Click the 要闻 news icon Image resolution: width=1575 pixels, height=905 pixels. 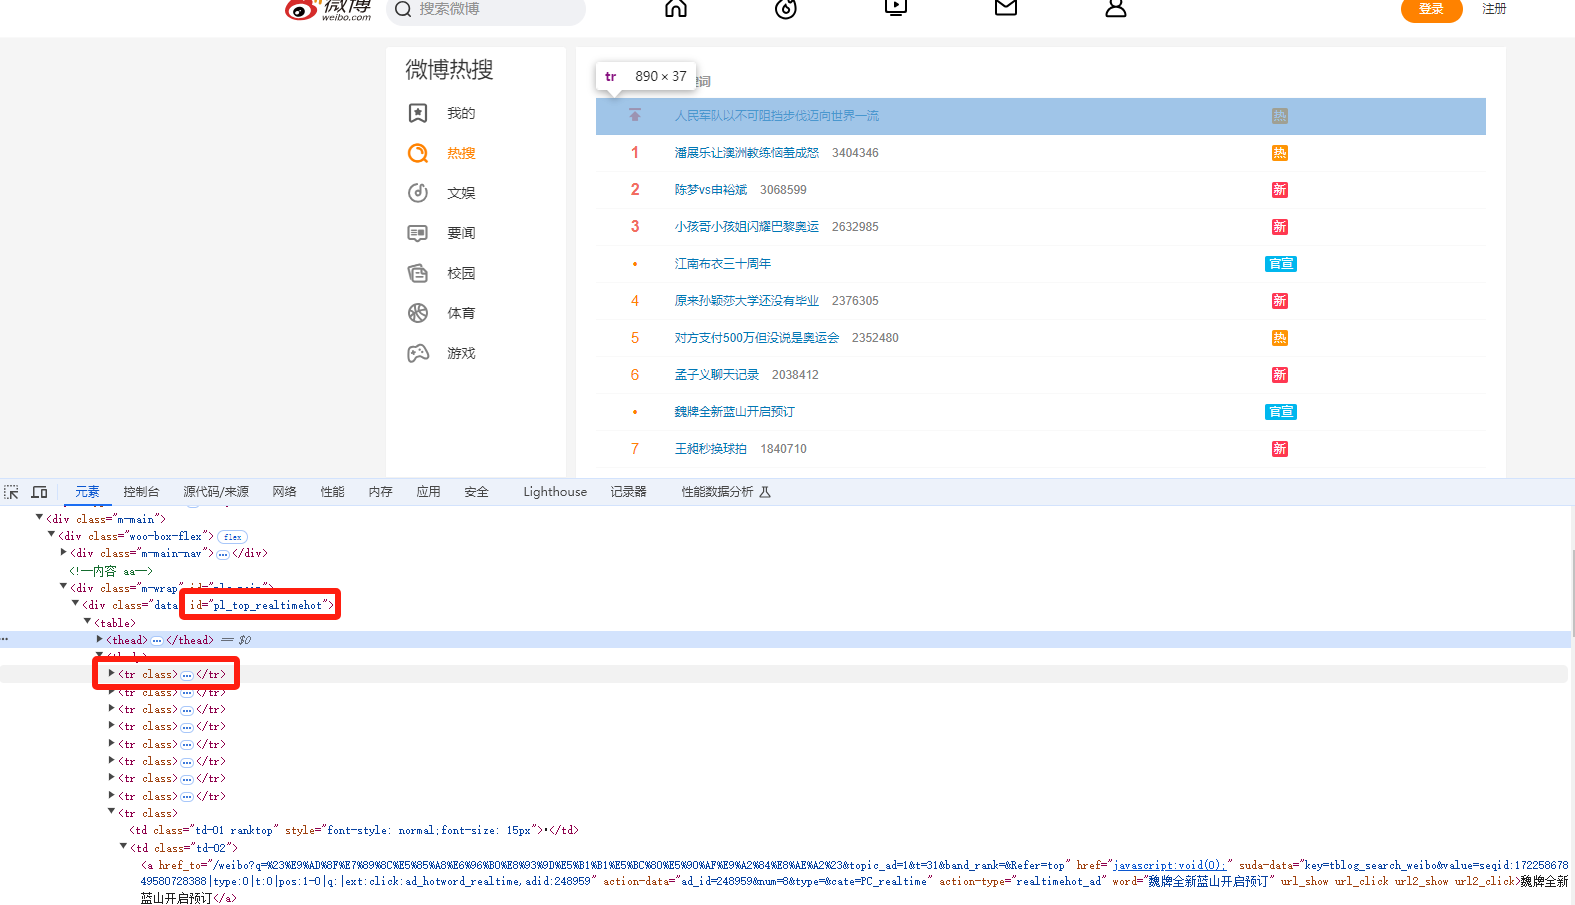coord(418,233)
